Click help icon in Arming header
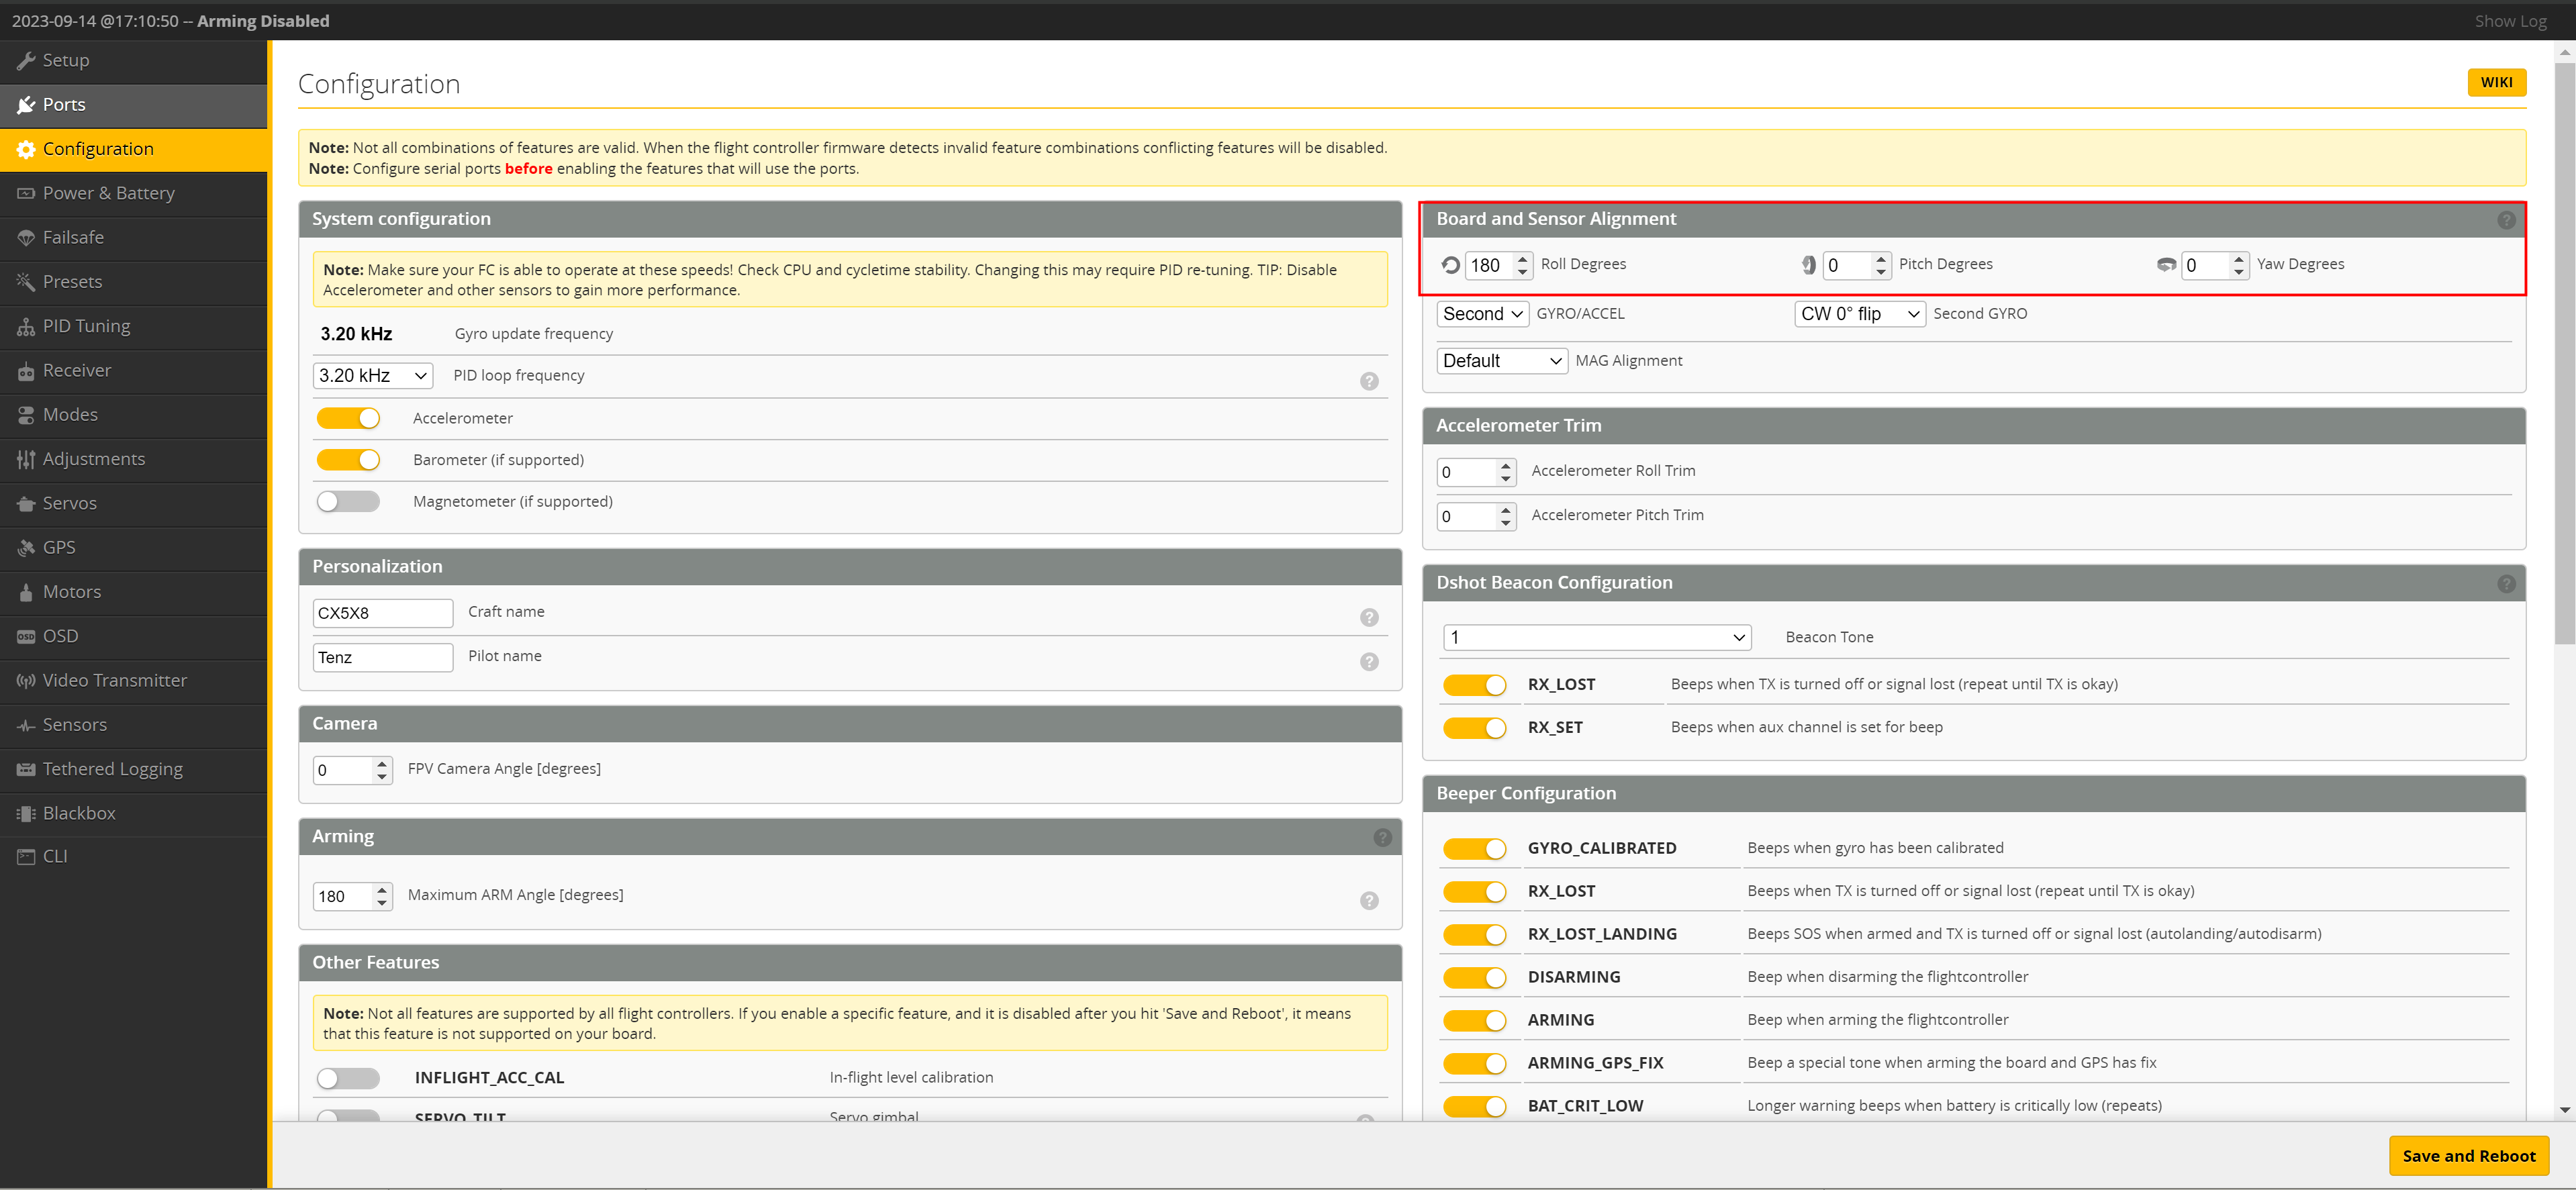The image size is (2576, 1190). (1382, 838)
